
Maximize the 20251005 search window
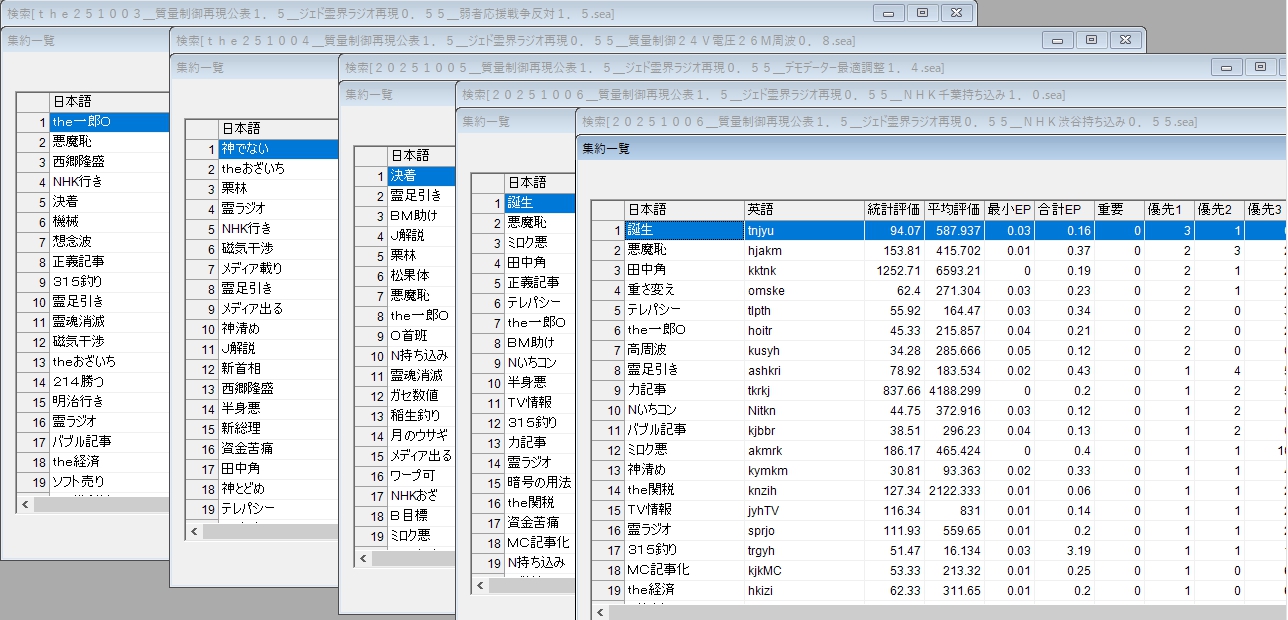point(1260,67)
